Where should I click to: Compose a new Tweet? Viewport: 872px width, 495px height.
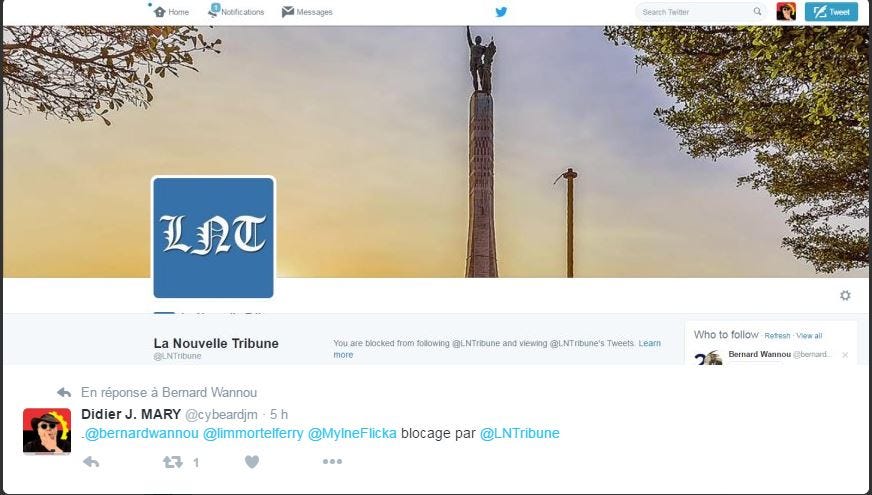tap(831, 12)
